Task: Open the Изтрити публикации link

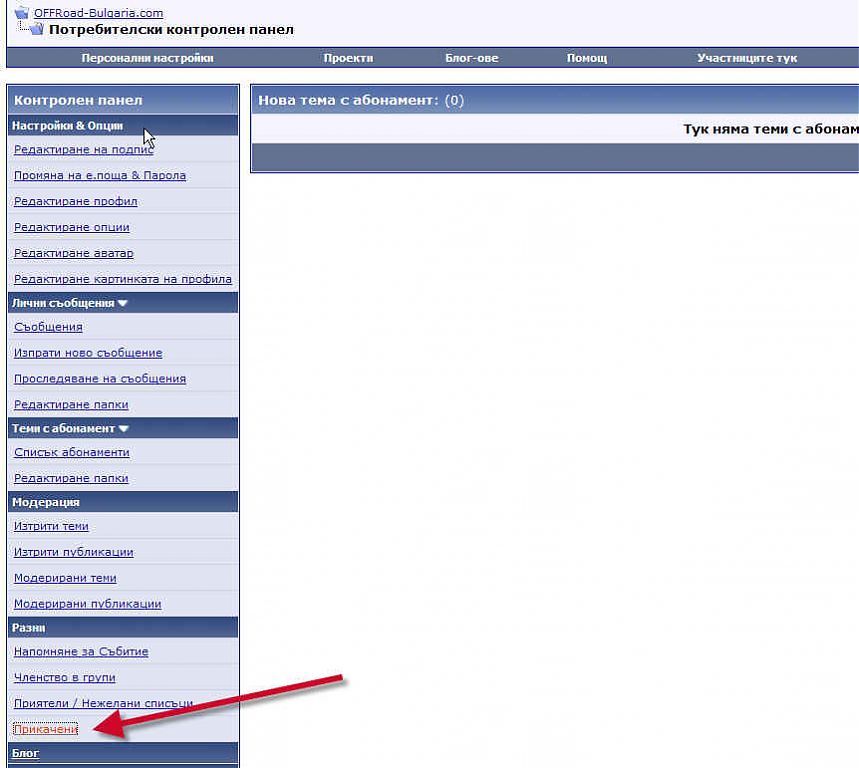Action: (x=73, y=552)
